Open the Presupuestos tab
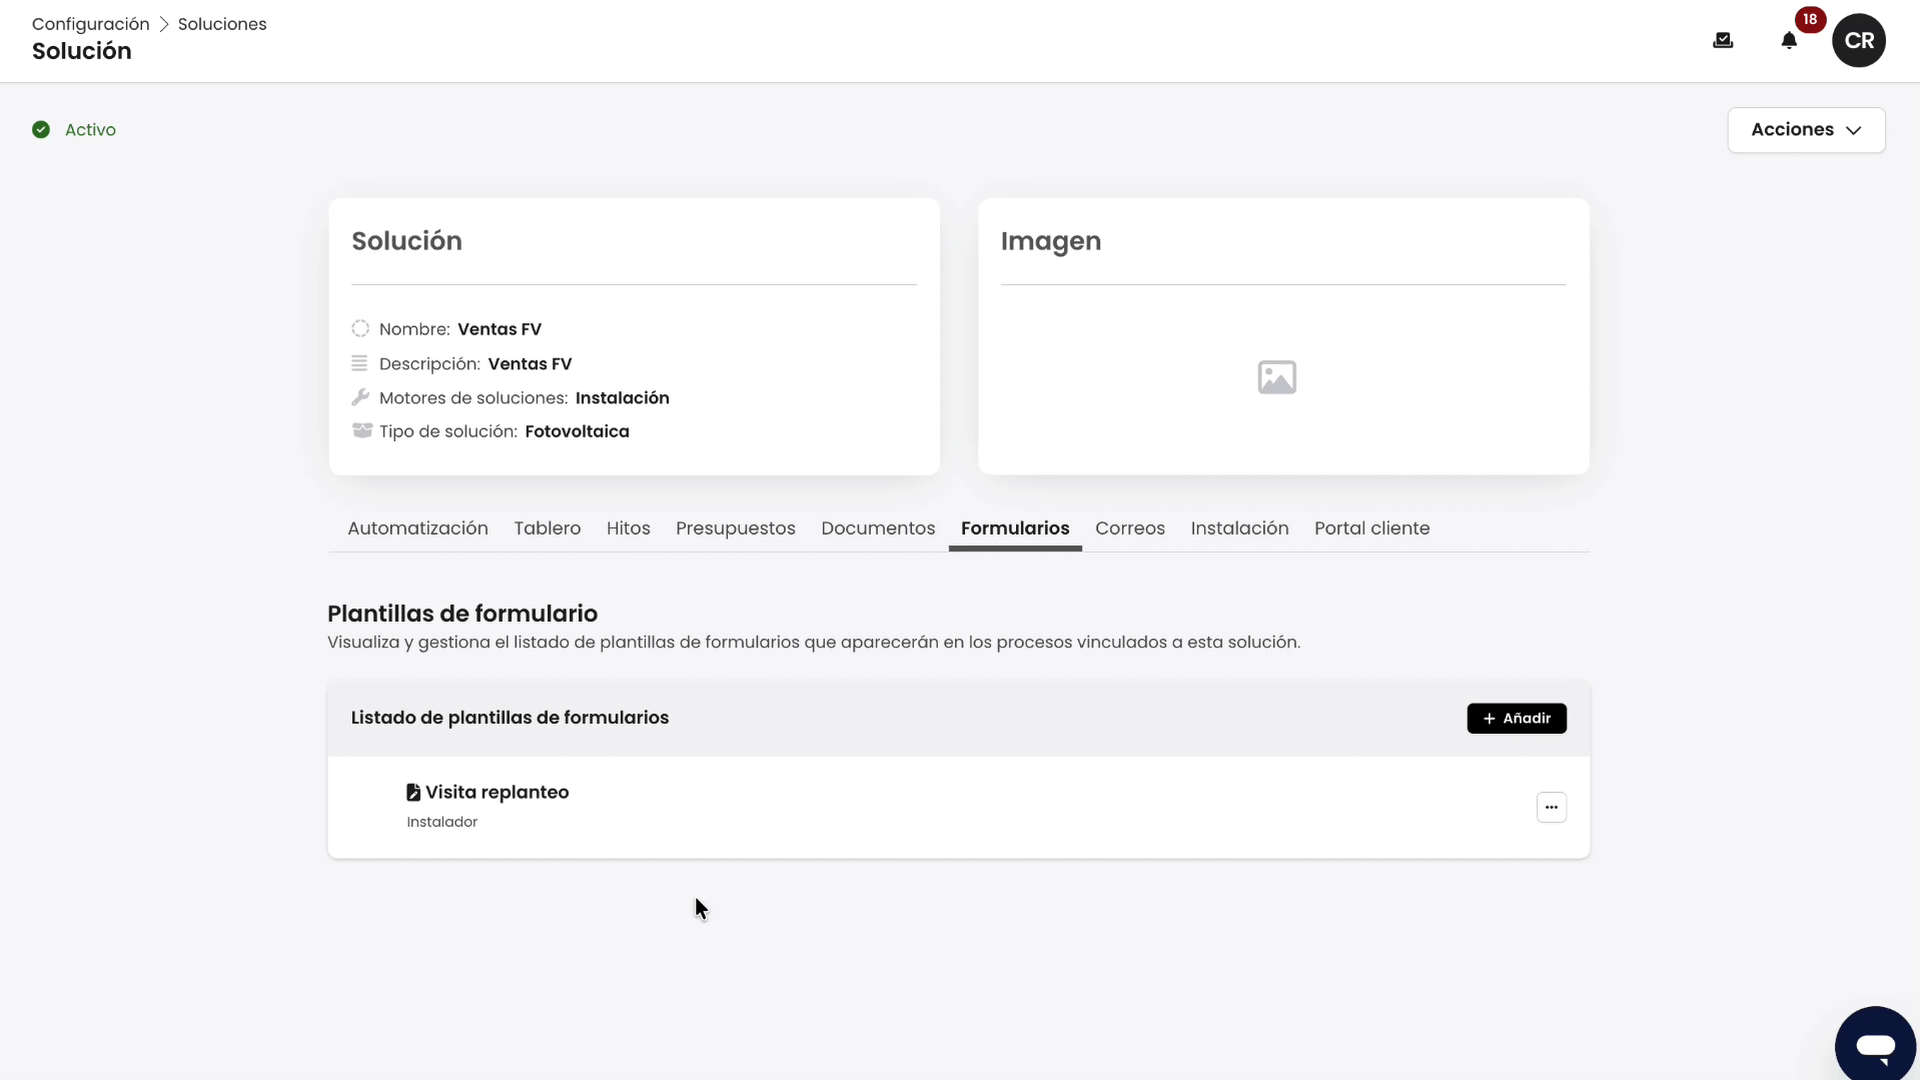 pos(735,528)
